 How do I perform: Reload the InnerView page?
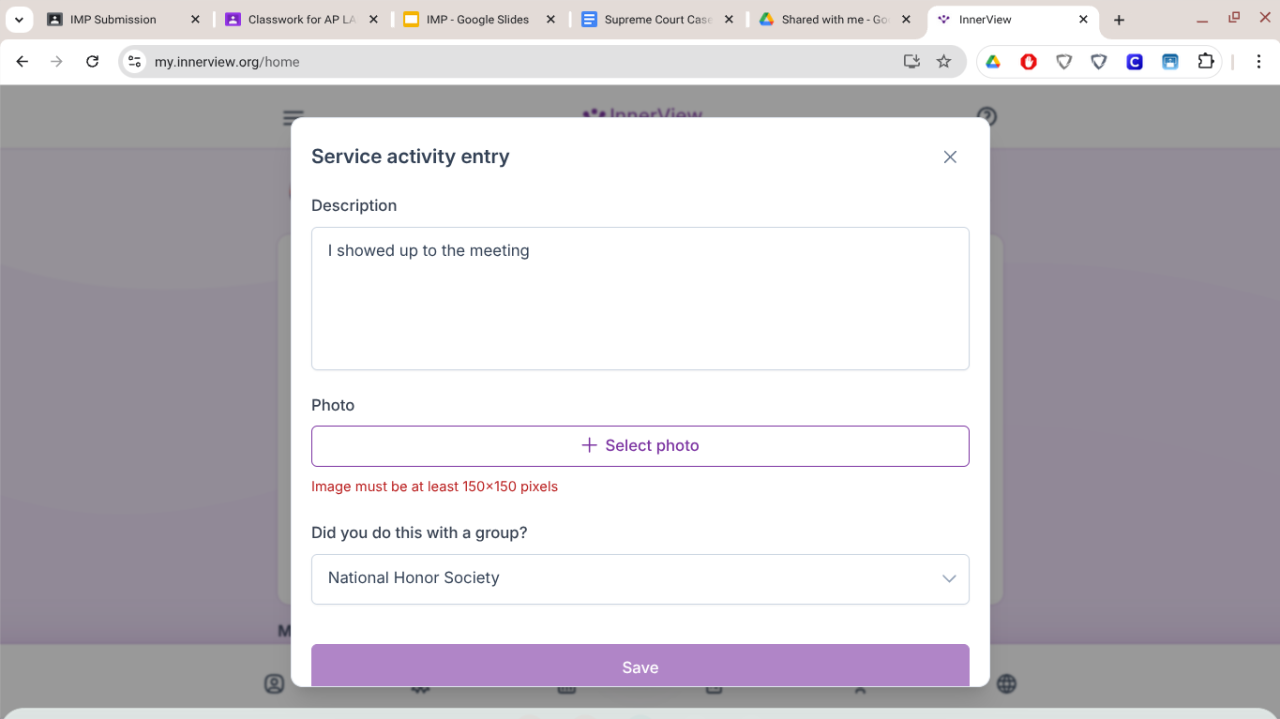(x=92, y=62)
